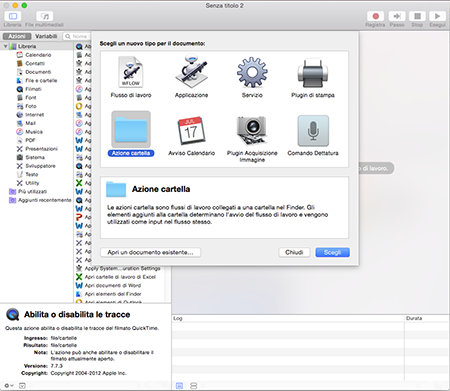450x391 pixels.
Task: Select Apri documenti di Word action
Action: 112,285
